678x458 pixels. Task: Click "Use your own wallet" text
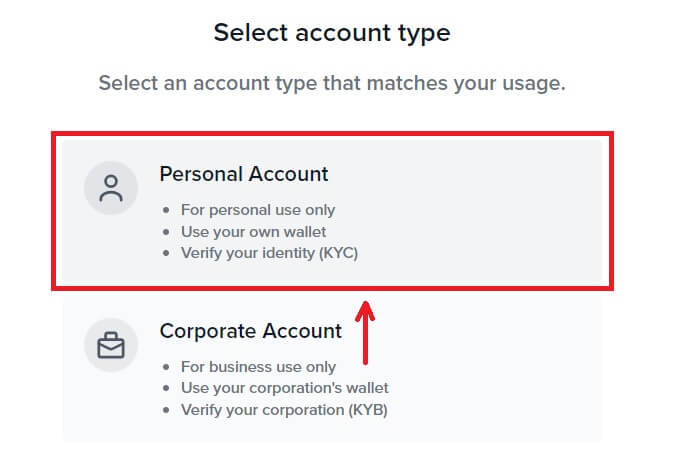[x=254, y=232]
